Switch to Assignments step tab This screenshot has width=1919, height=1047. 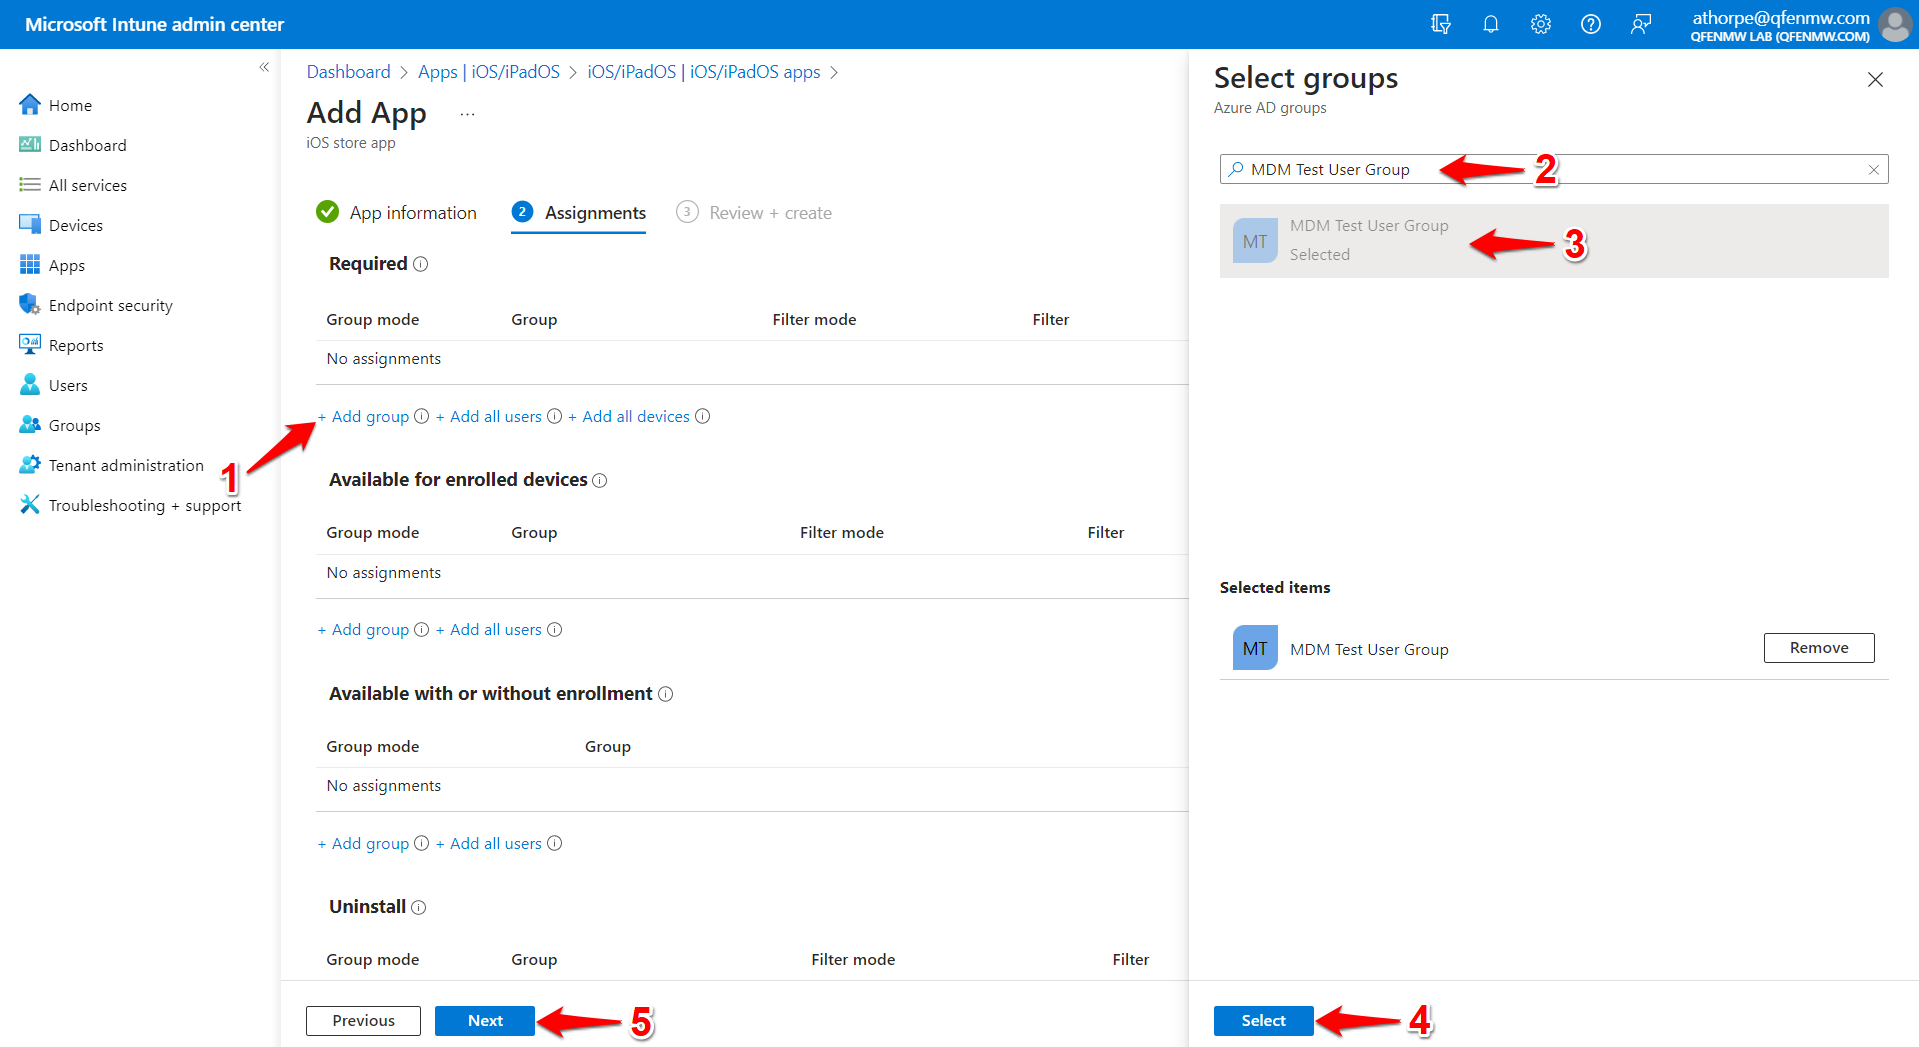click(579, 213)
